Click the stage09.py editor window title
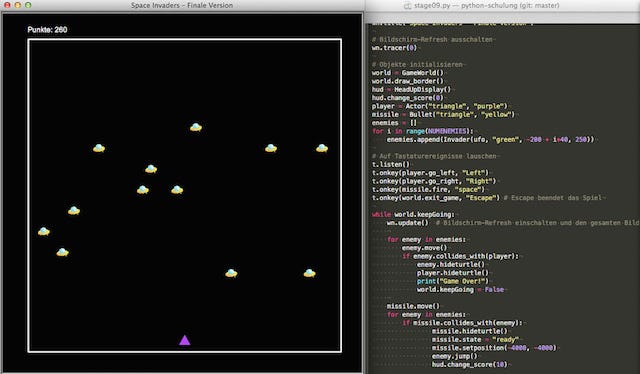 (x=487, y=5)
